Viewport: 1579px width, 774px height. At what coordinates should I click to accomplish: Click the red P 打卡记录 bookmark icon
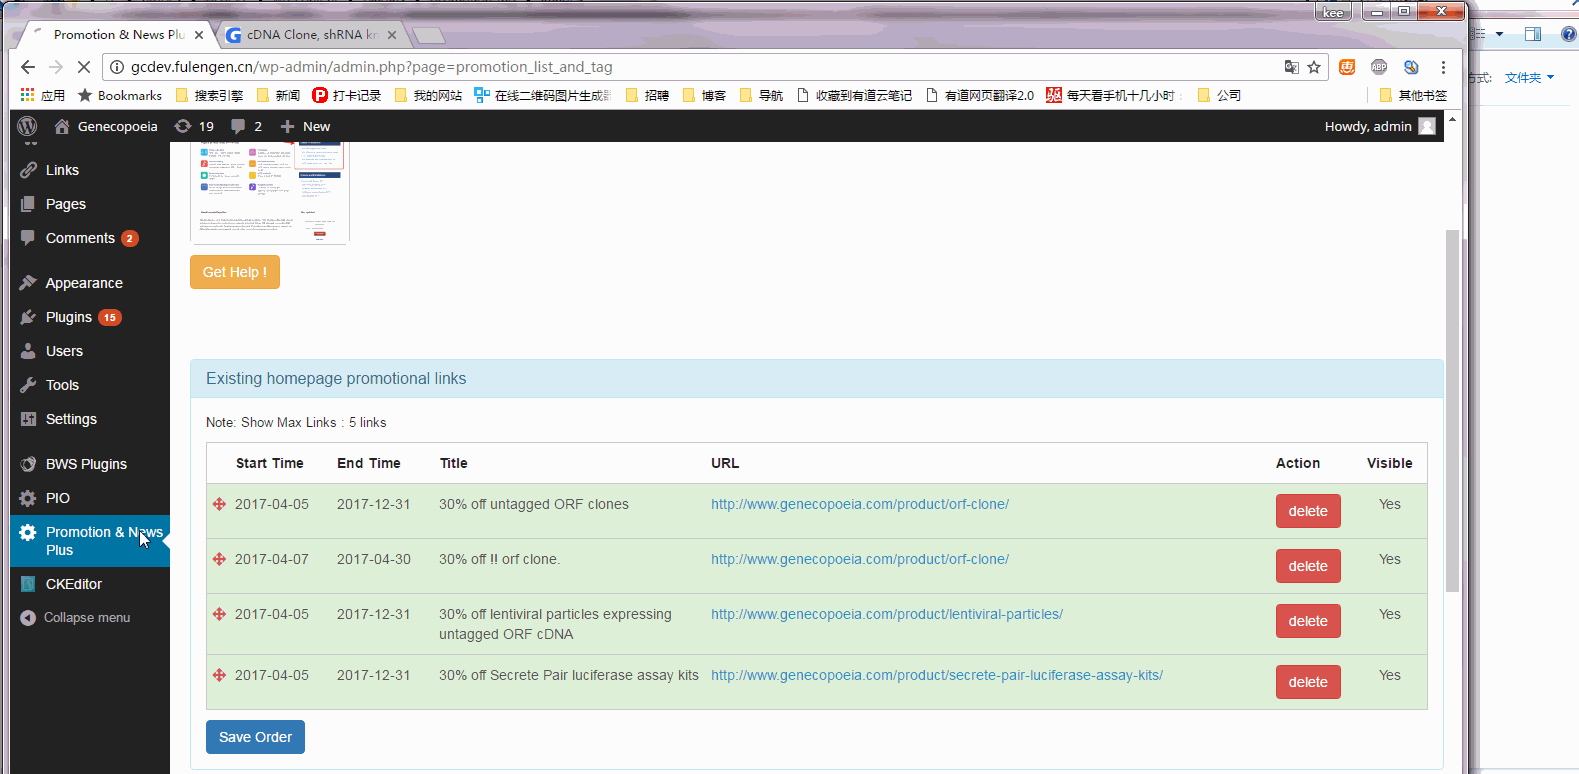click(x=320, y=95)
